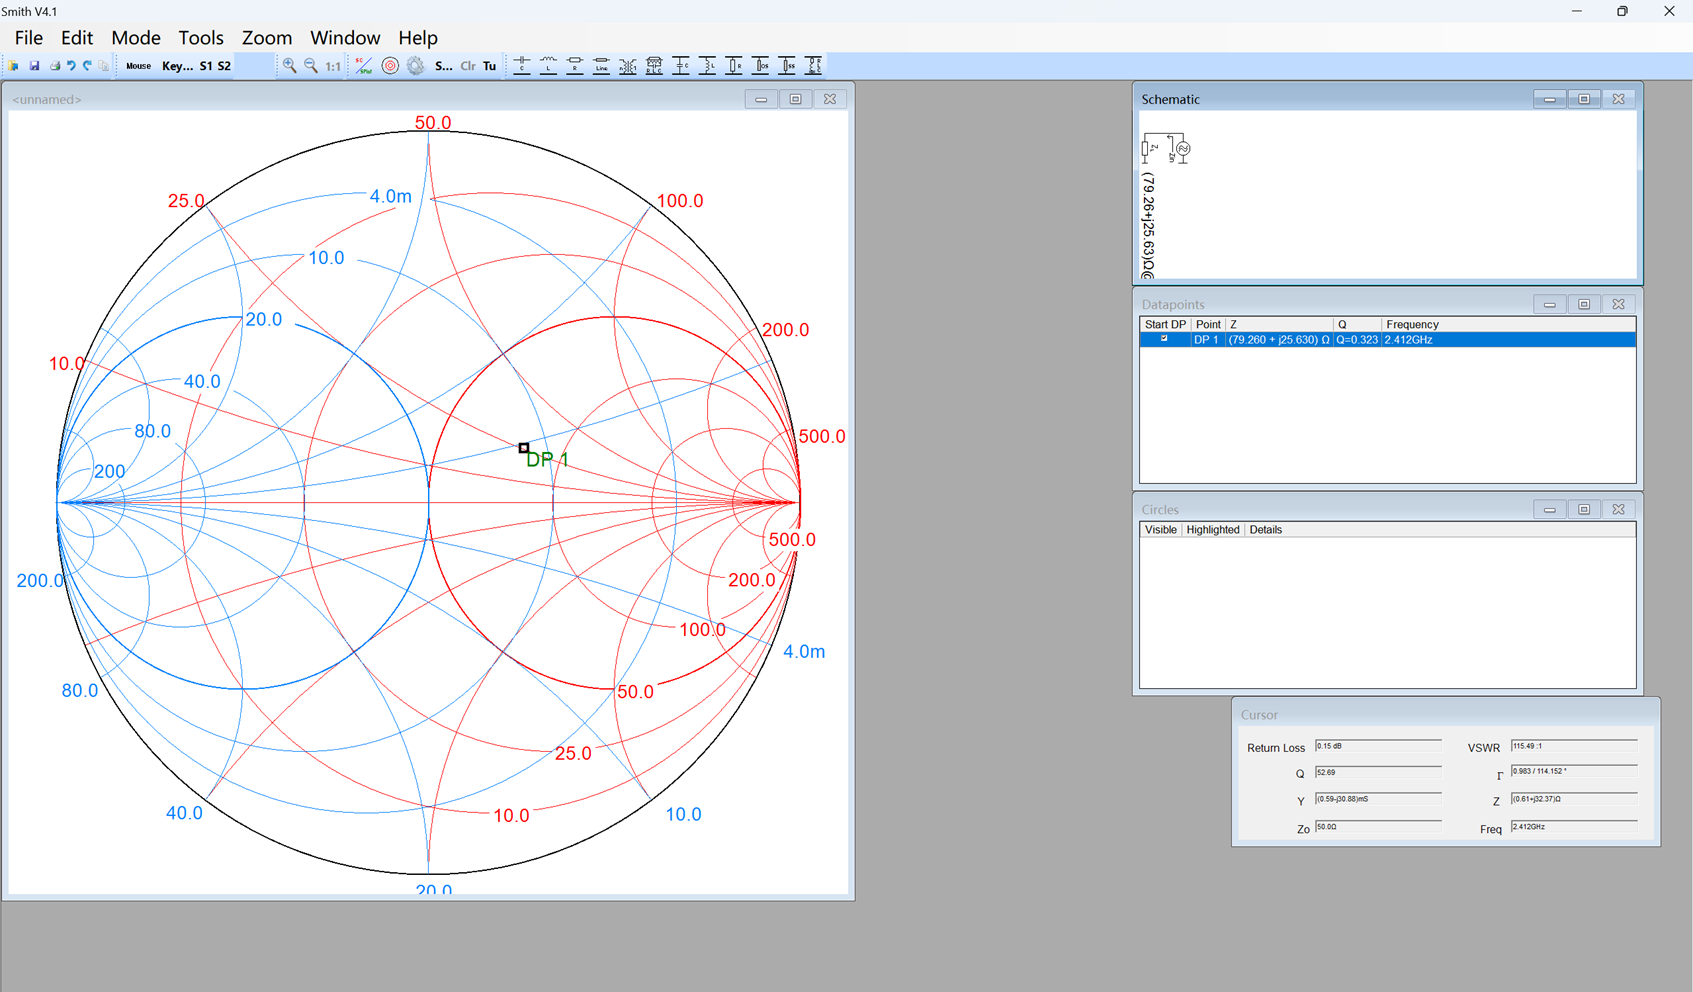Image resolution: width=1693 pixels, height=992 pixels.
Task: Insert a shunt capacitor element
Action: click(681, 66)
